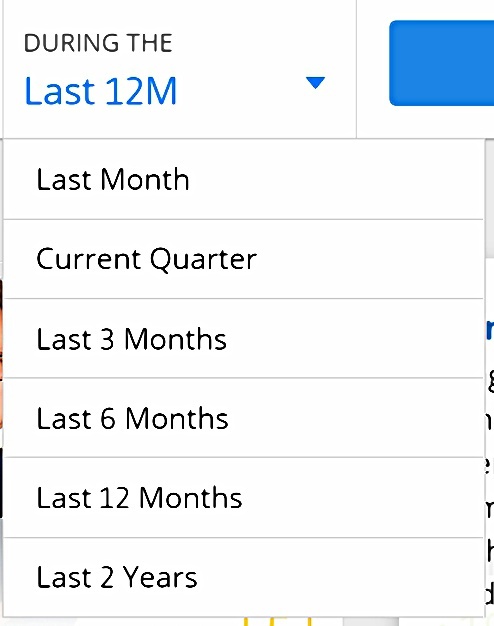
Task: Click the blue button beside the dropdown
Action: click(x=442, y=63)
